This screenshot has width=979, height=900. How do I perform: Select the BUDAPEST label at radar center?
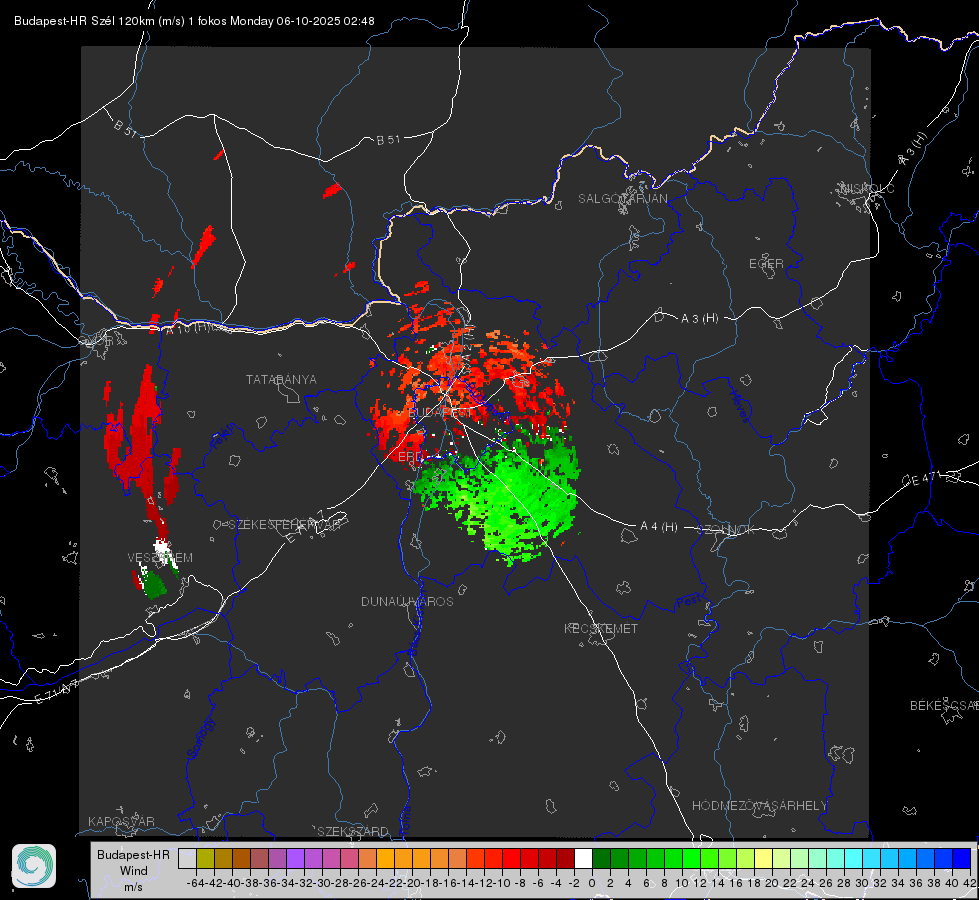click(x=440, y=412)
